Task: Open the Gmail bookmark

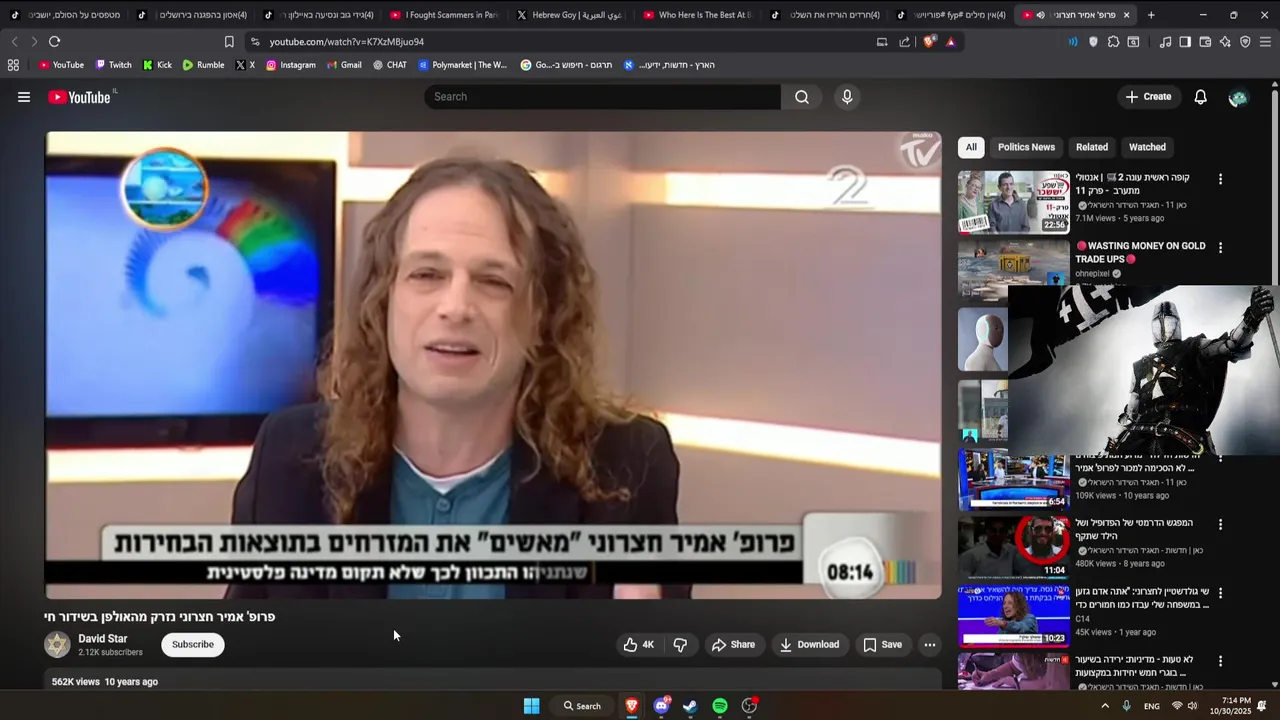Action: [x=344, y=65]
